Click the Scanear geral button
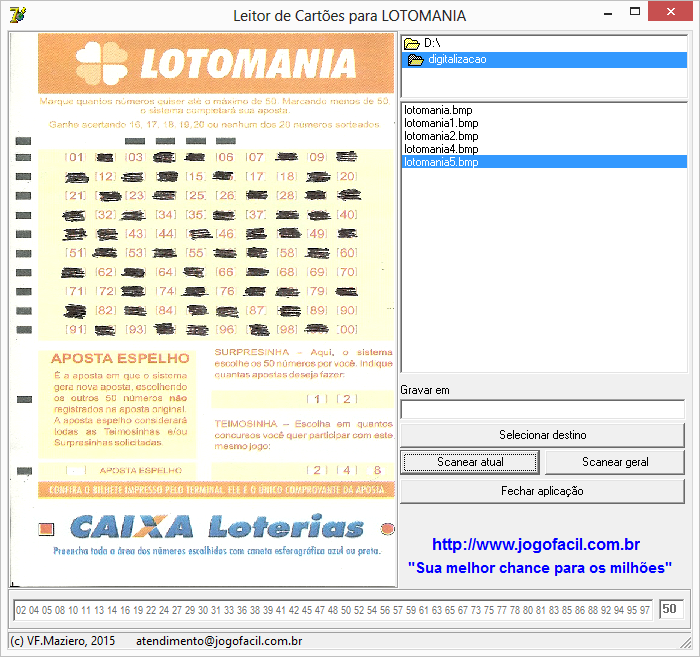The image size is (700, 657). tap(615, 462)
